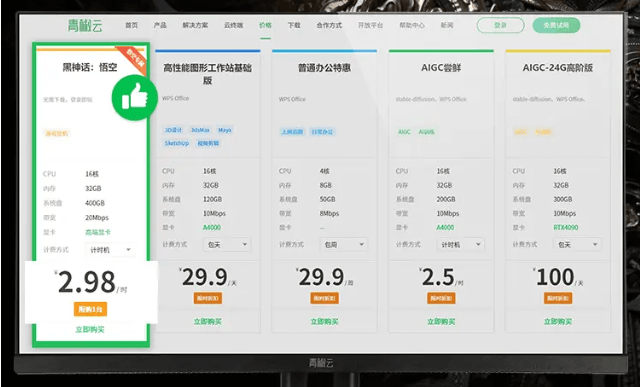The height and width of the screenshot is (387, 640).
Task: Open the 帮助中心 nav item
Action: coord(412,25)
